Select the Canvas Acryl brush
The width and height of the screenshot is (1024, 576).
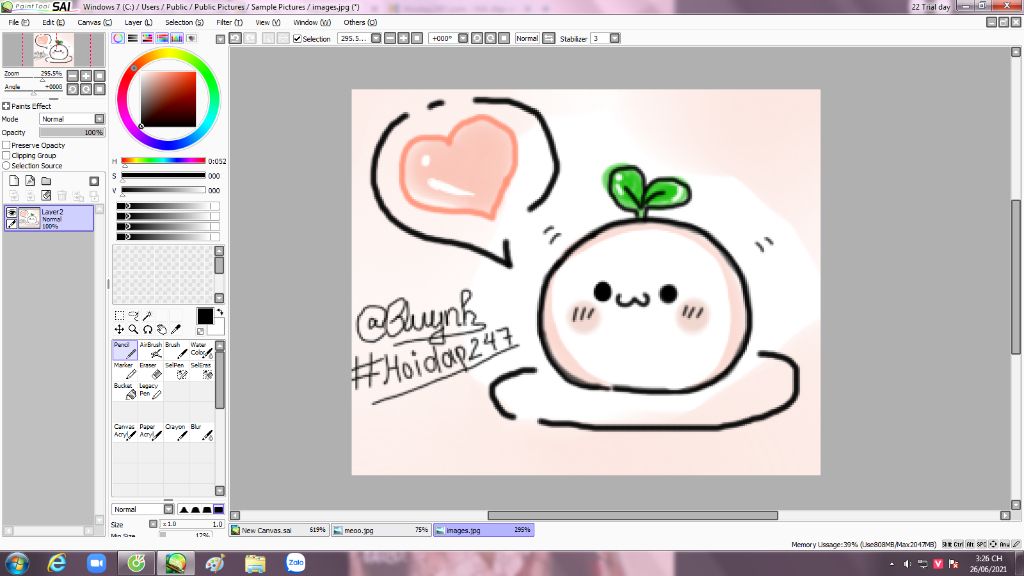124,432
